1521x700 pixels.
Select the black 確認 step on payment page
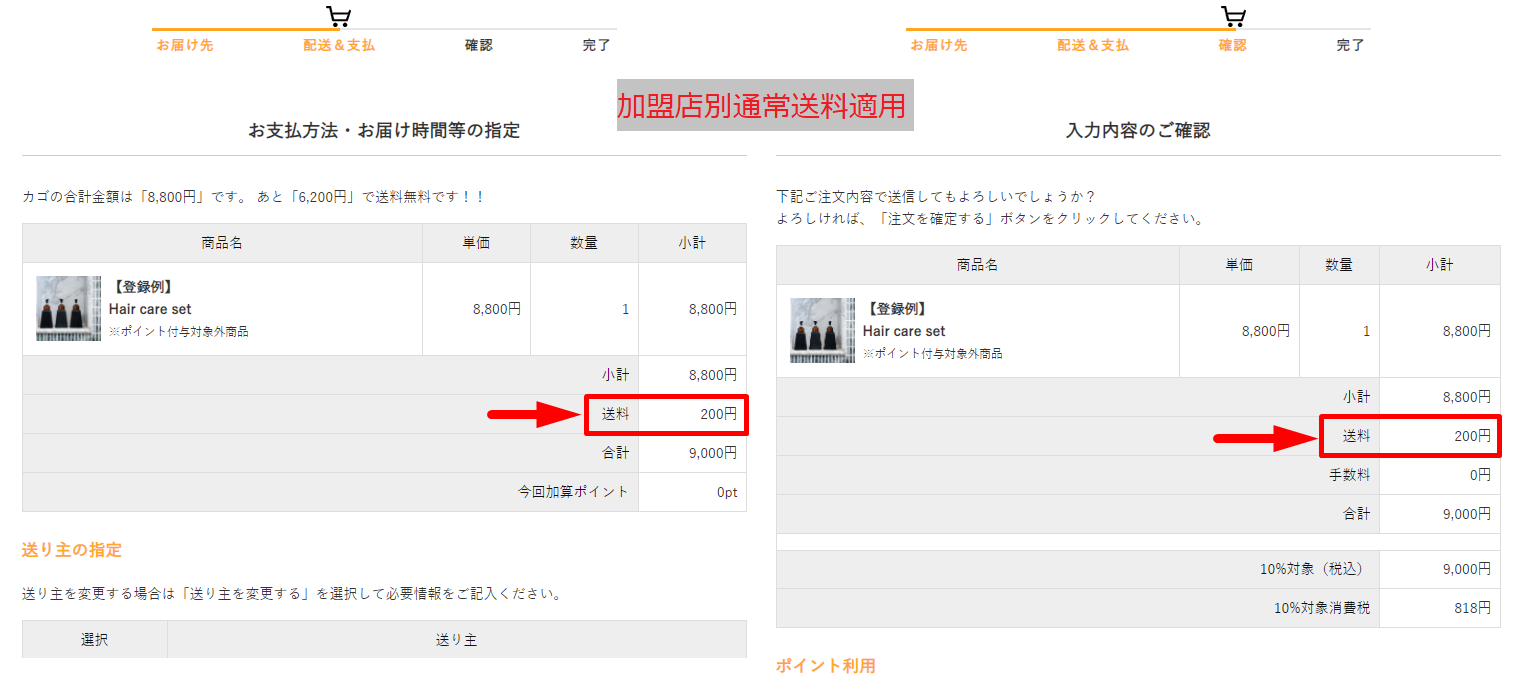(479, 45)
